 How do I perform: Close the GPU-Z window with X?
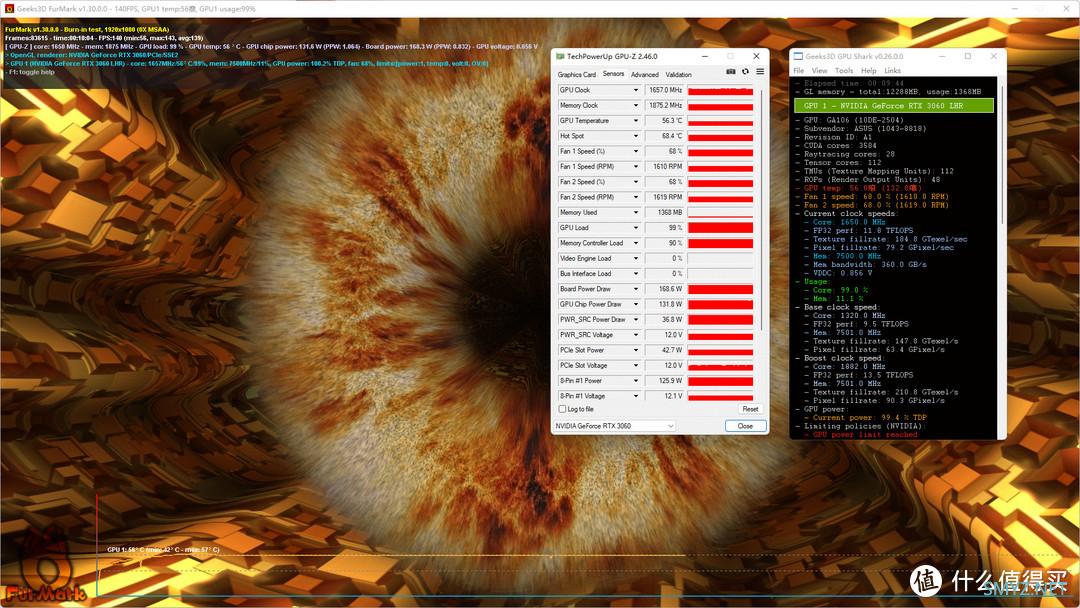756,56
